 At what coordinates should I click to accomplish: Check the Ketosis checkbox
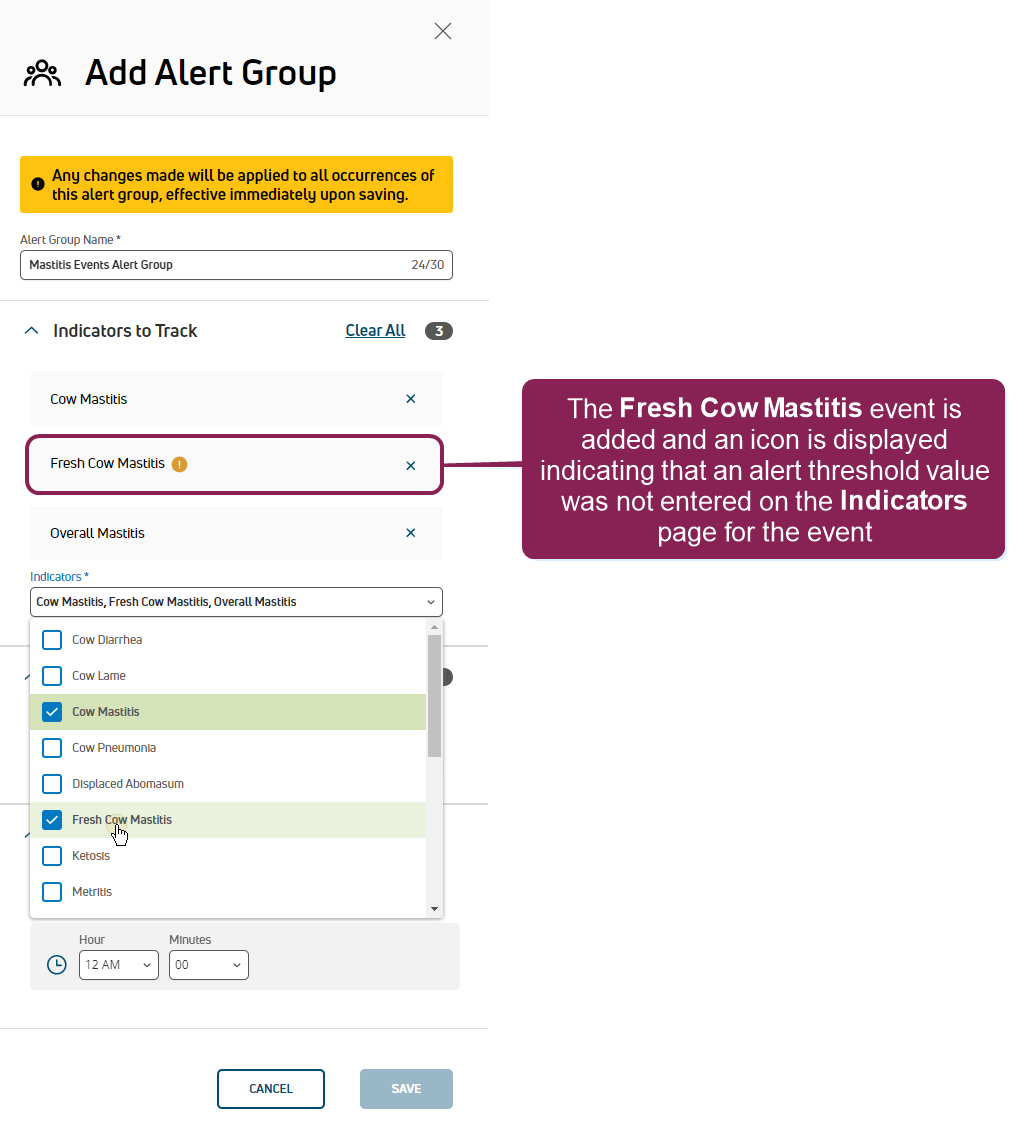pos(52,856)
